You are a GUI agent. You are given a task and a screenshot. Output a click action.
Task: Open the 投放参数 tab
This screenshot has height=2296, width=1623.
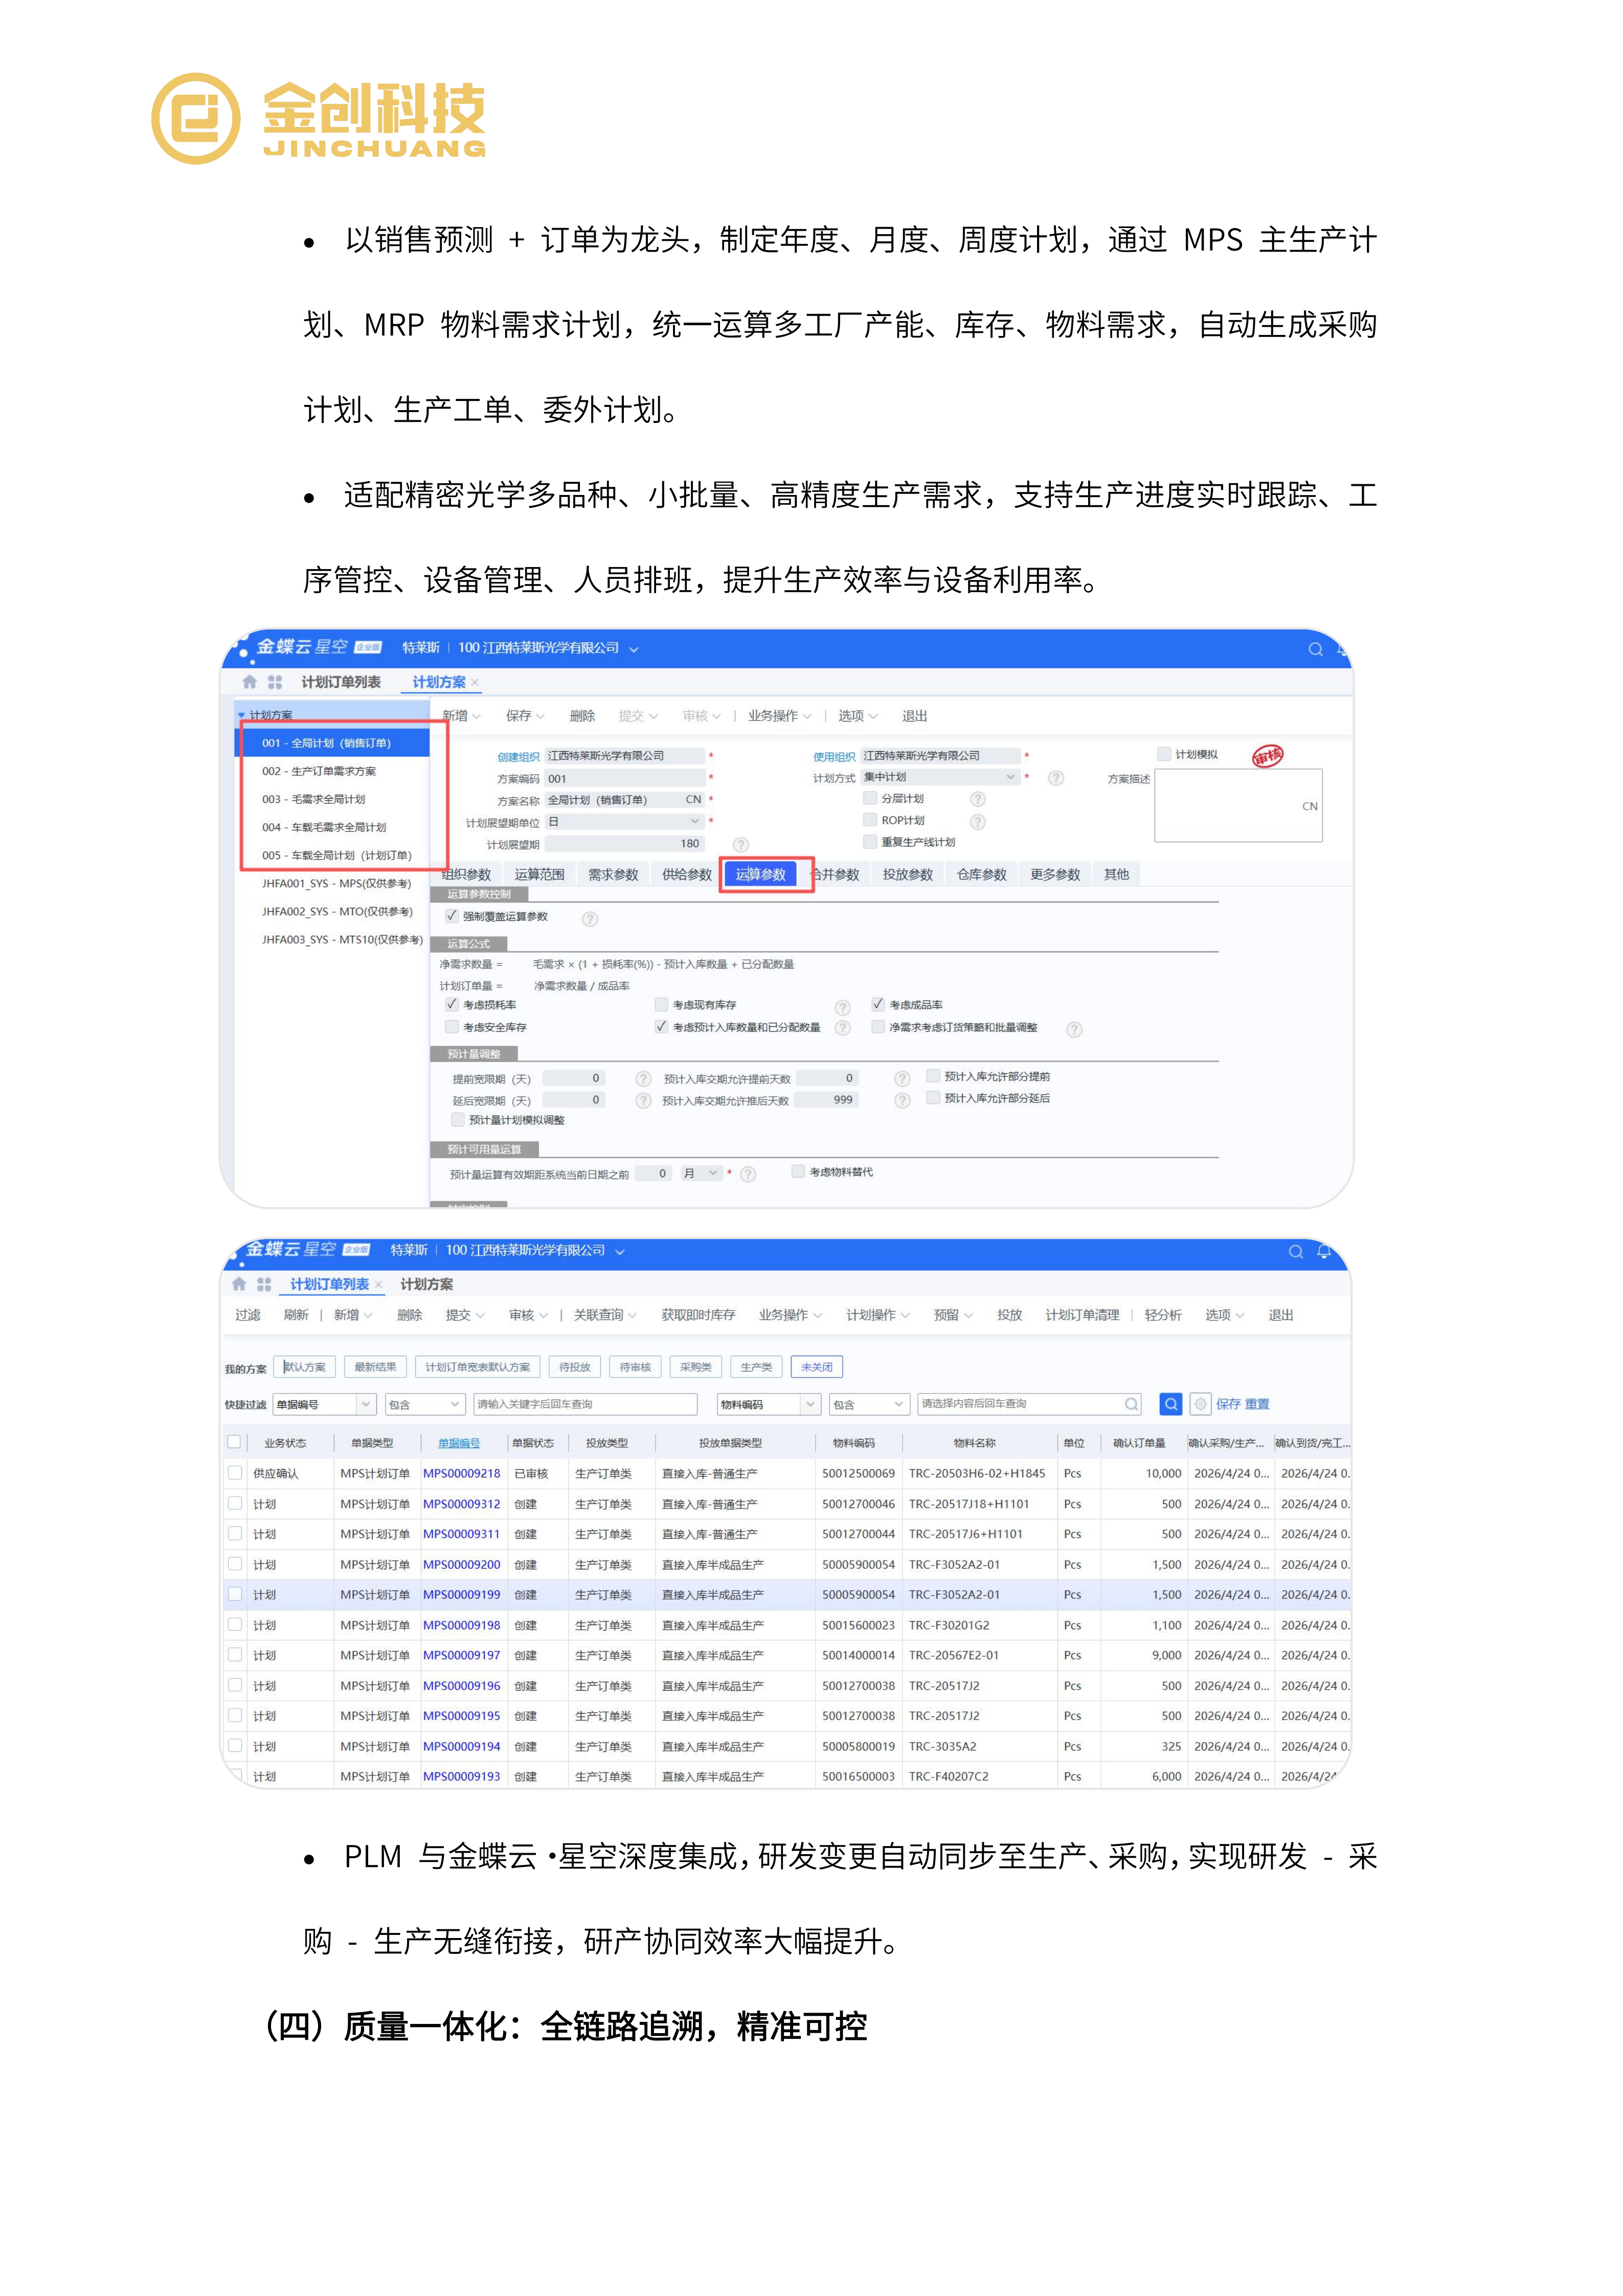pos(908,875)
